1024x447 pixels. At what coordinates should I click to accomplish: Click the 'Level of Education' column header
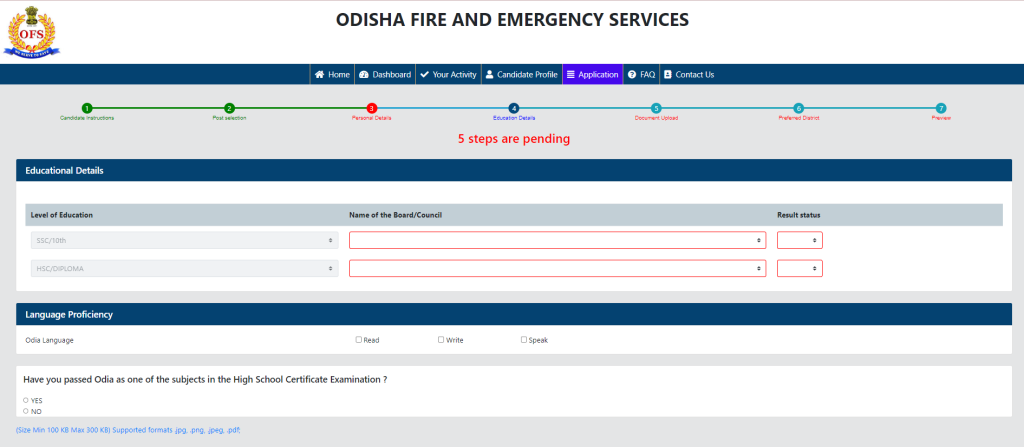pyautogui.click(x=61, y=215)
